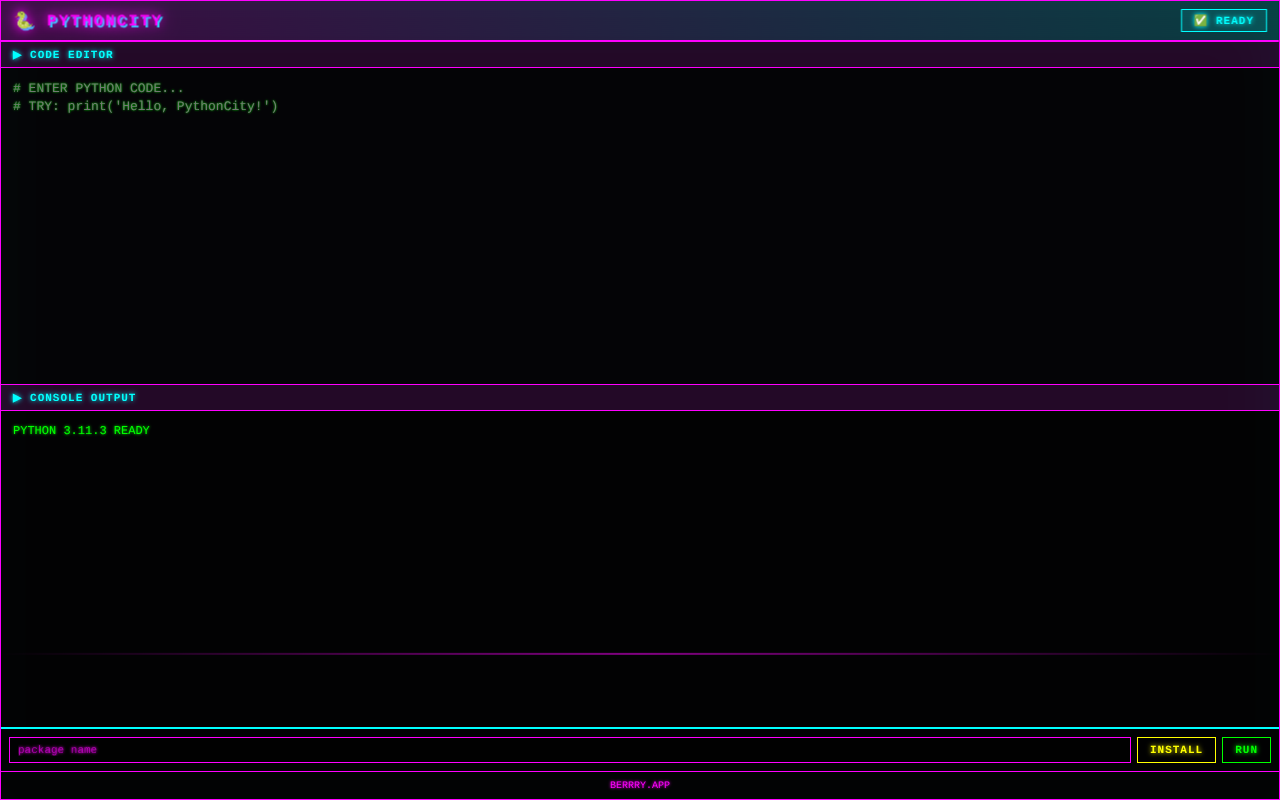Viewport: 1280px width, 800px height.
Task: Click the Hello PythonCity example comment
Action: [145, 106]
